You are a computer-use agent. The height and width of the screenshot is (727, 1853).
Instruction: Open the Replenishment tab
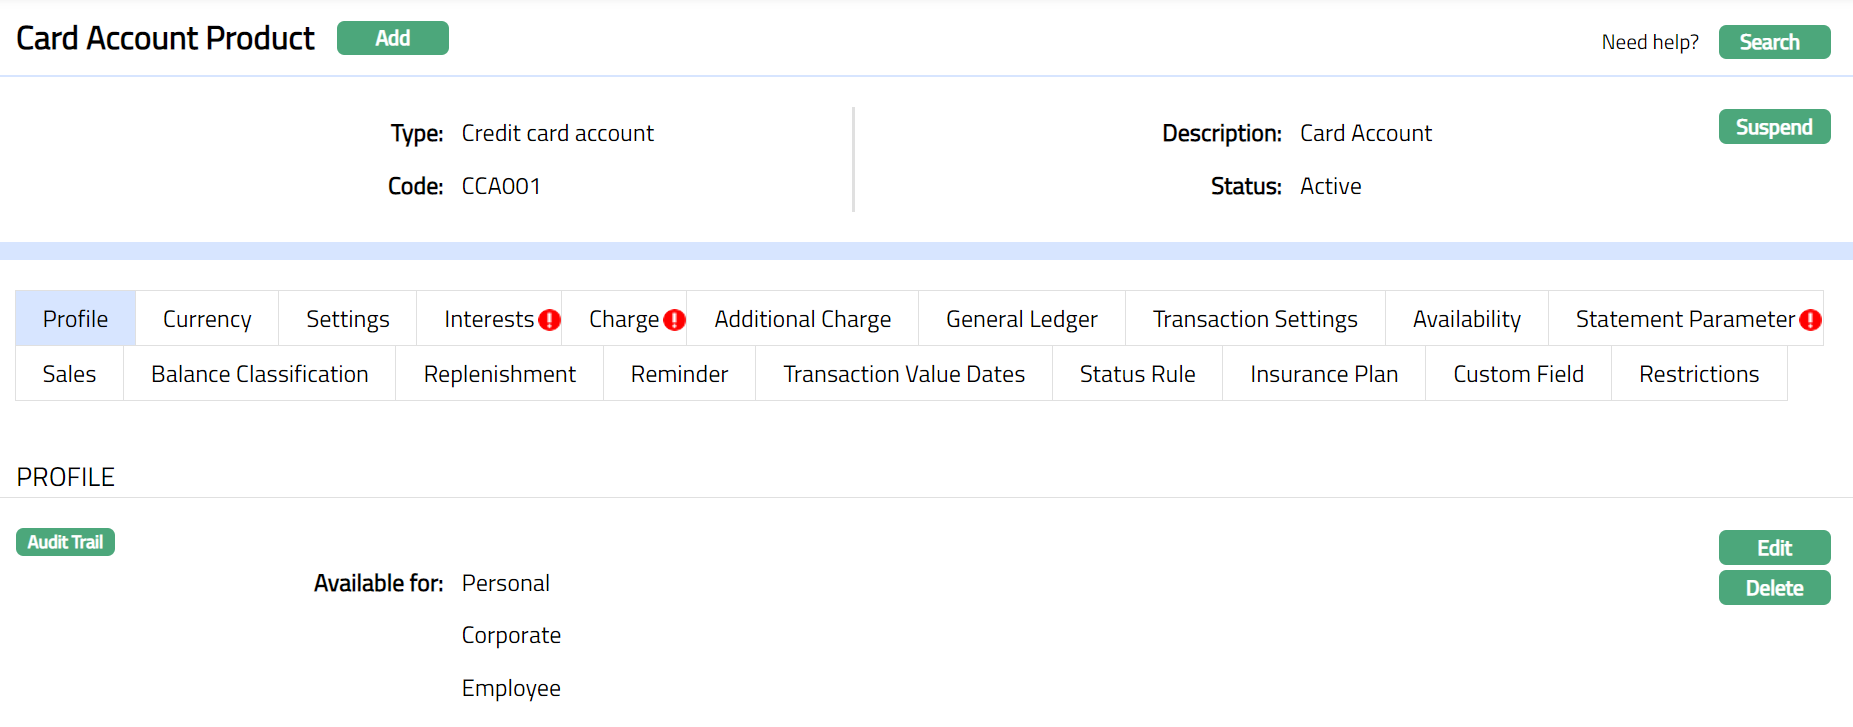tap(499, 374)
